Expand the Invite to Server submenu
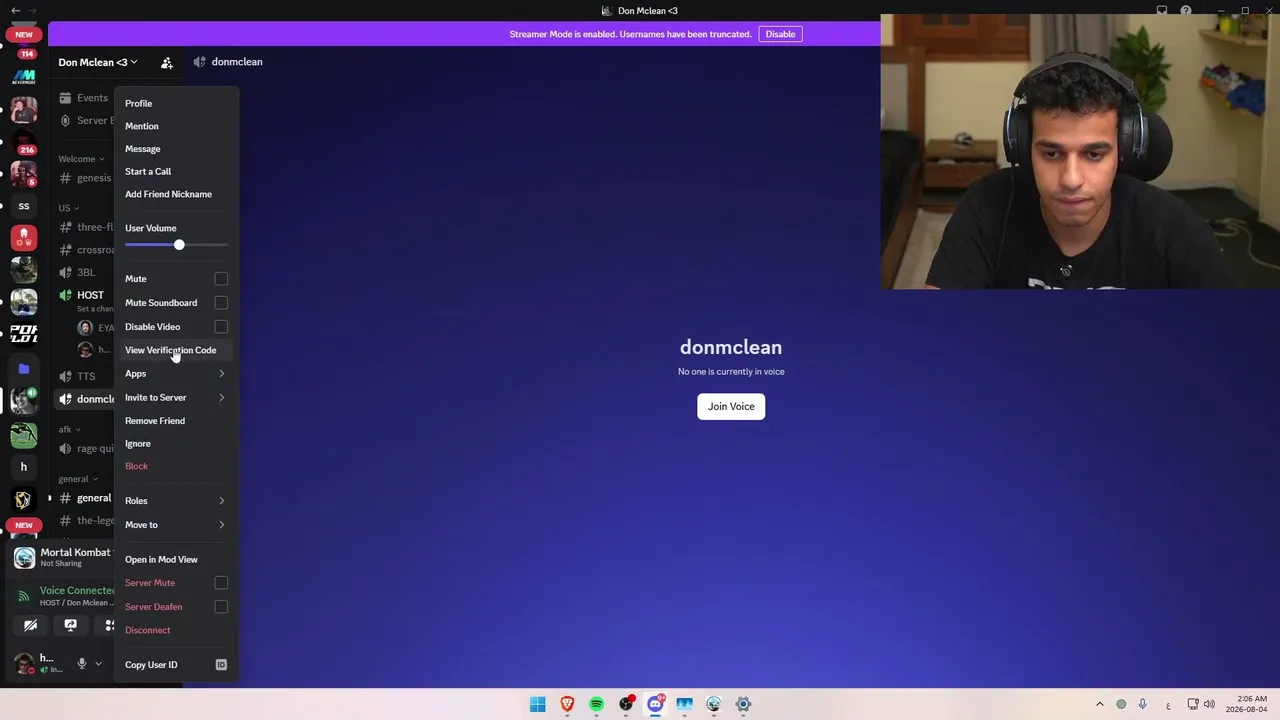The height and width of the screenshot is (720, 1280). [x=175, y=398]
